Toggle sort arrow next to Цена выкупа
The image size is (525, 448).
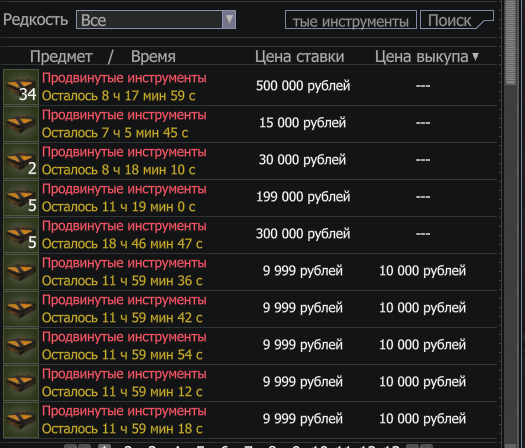coord(475,57)
